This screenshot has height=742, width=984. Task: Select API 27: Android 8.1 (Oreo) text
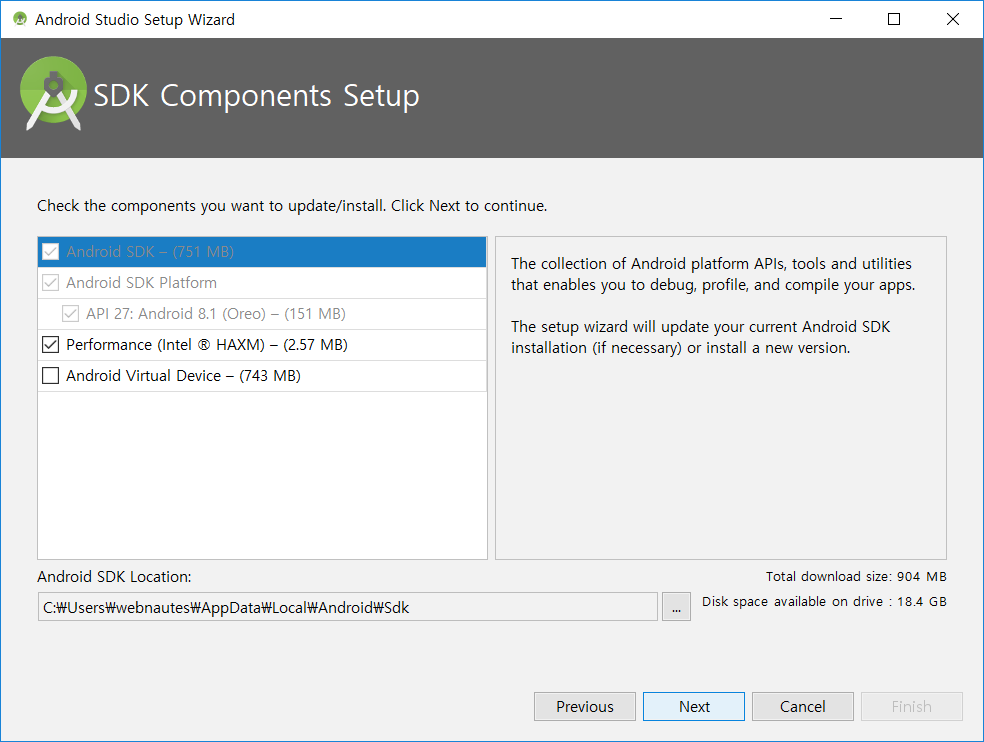pos(216,314)
